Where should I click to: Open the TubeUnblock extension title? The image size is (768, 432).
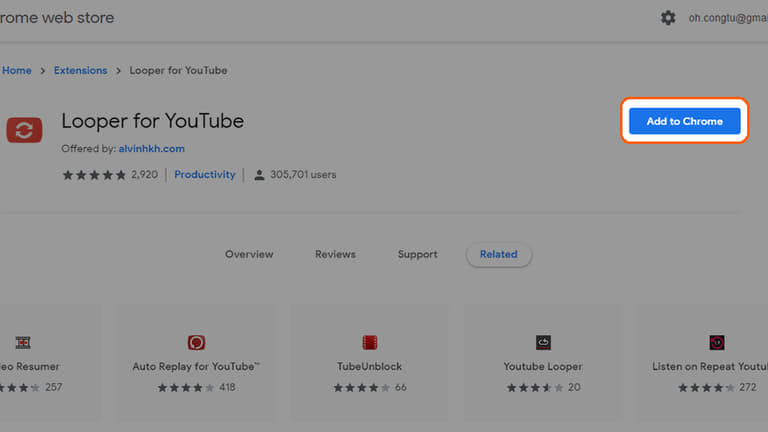tap(370, 367)
